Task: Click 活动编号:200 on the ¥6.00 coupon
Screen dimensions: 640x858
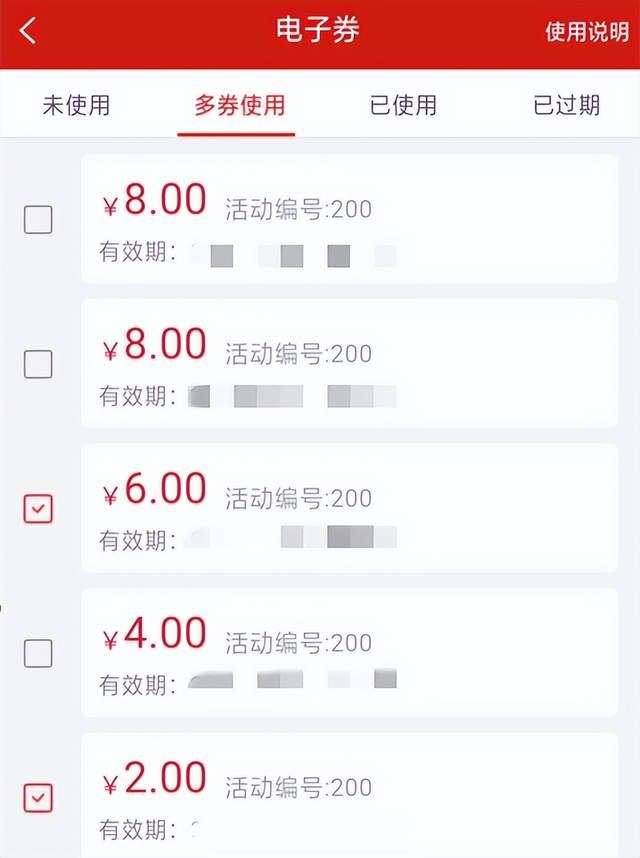Action: pyautogui.click(x=298, y=498)
